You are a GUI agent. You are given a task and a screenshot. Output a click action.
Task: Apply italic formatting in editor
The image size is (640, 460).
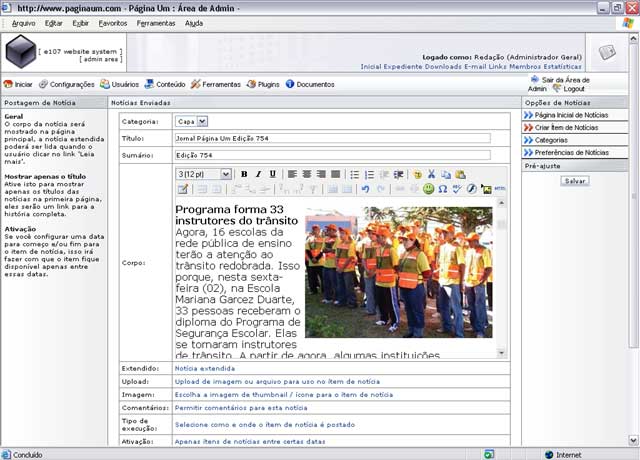tap(258, 174)
